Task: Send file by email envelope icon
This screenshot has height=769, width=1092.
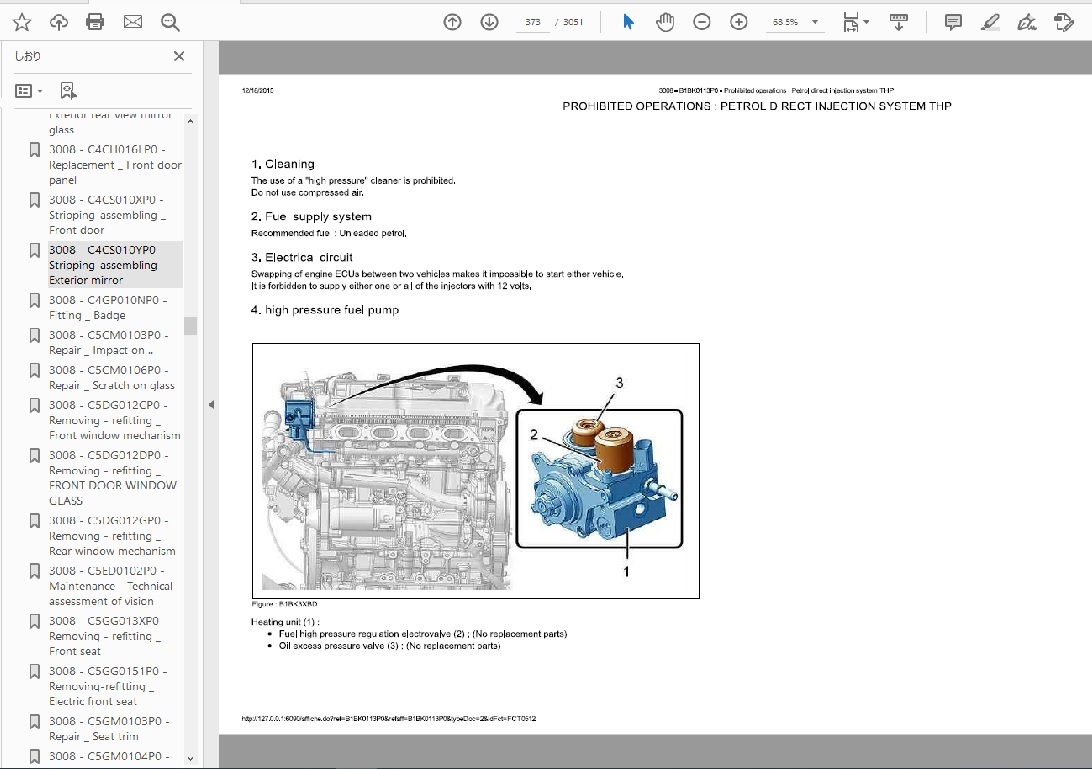Action: [x=132, y=22]
